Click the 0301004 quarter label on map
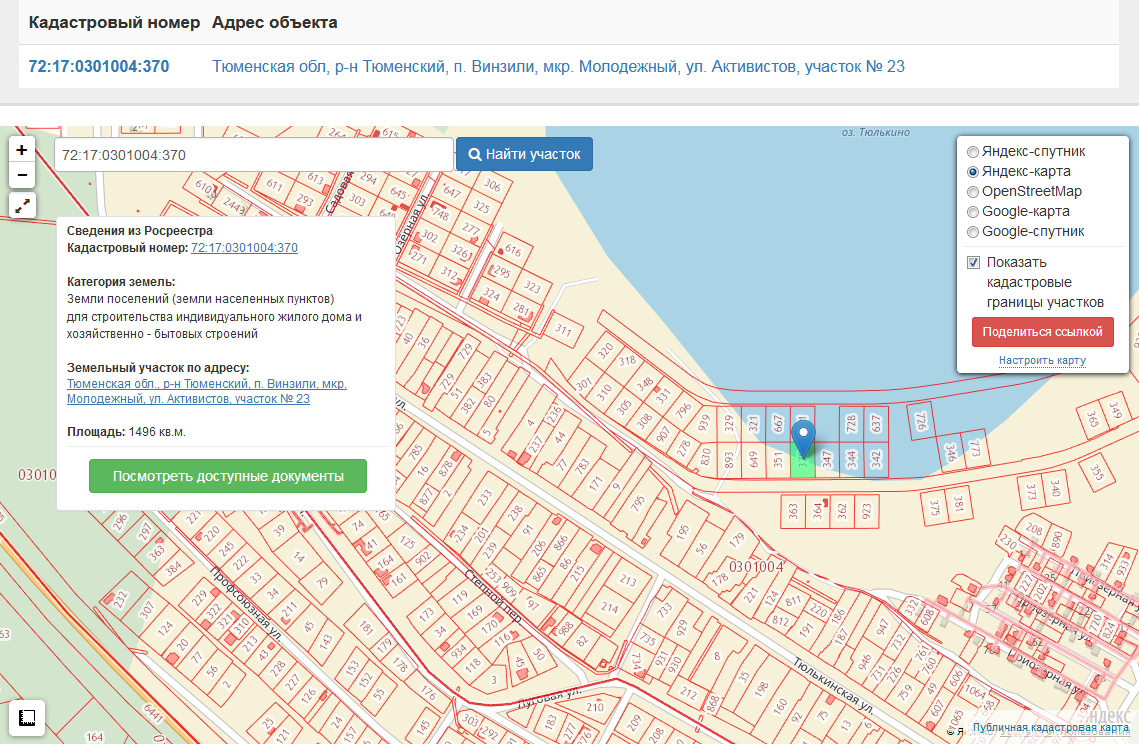 (x=756, y=566)
